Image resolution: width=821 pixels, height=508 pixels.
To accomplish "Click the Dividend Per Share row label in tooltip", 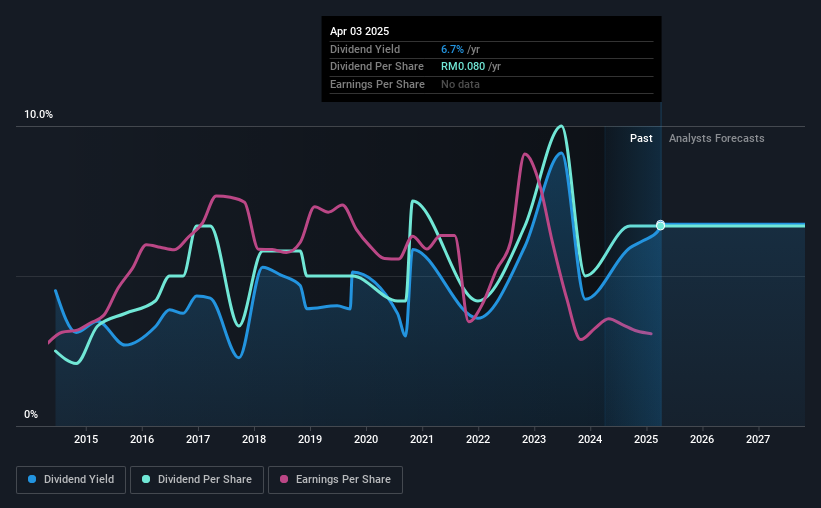I will [376, 67].
